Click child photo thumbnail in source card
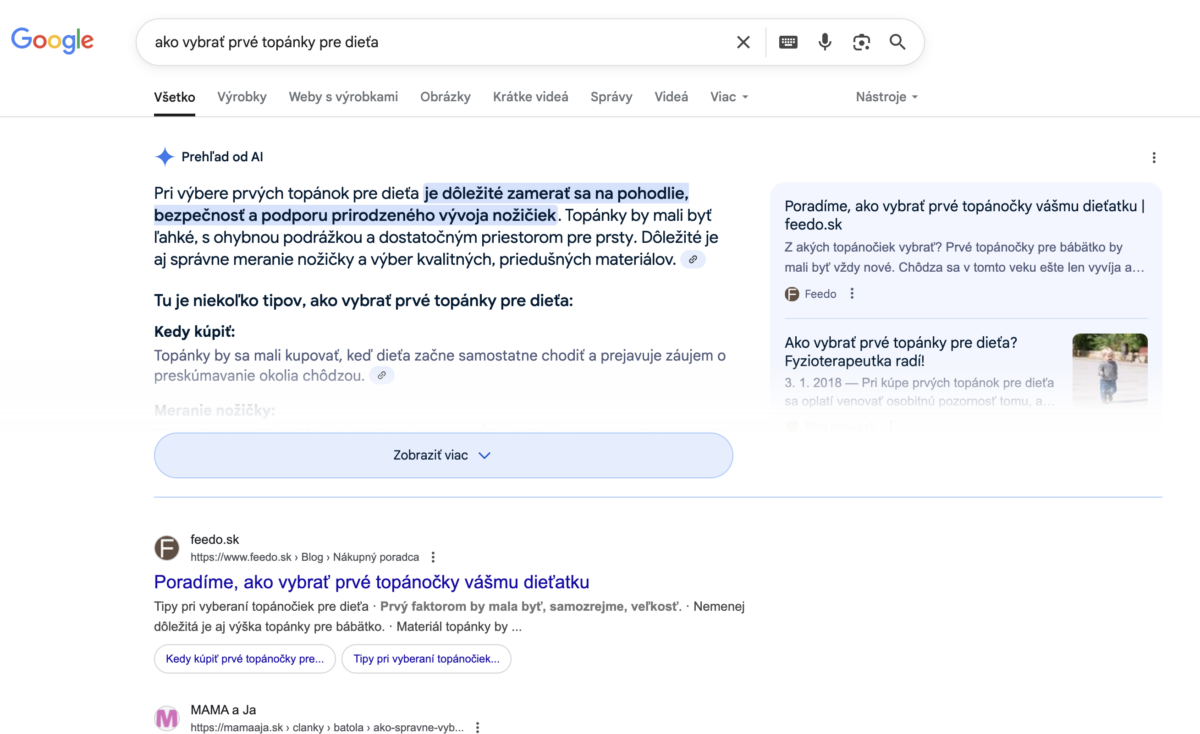 click(1110, 371)
